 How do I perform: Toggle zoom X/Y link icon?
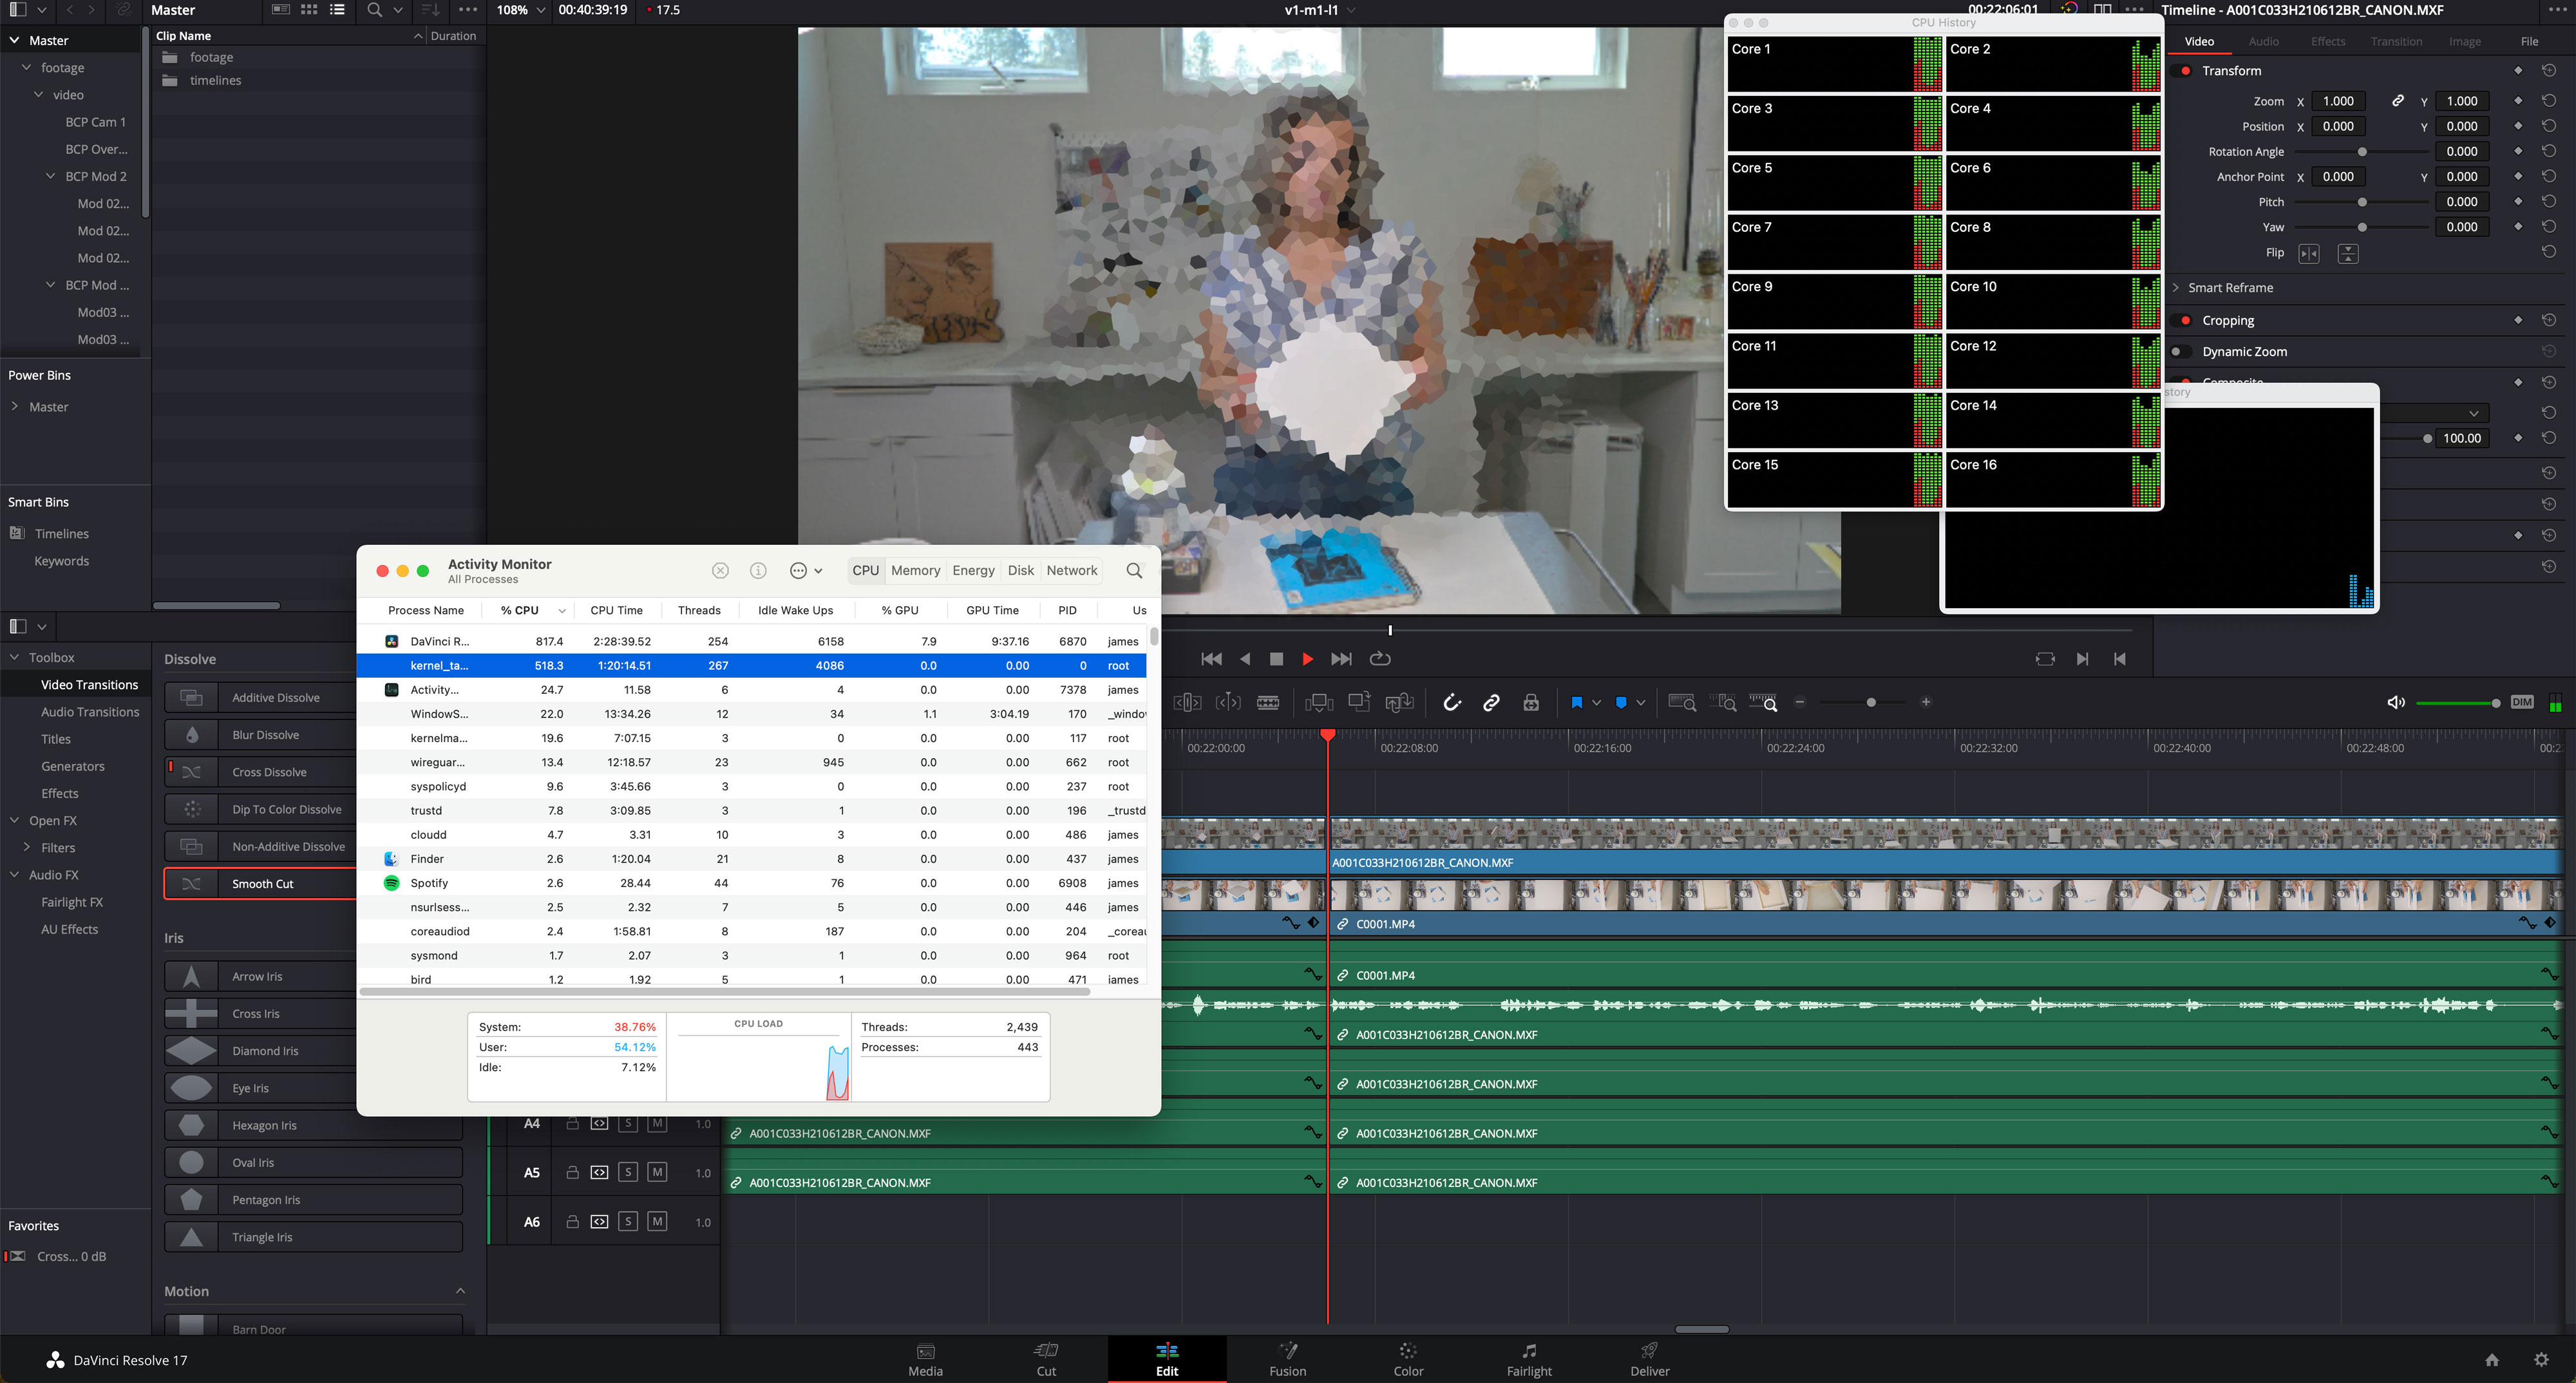coord(2397,101)
